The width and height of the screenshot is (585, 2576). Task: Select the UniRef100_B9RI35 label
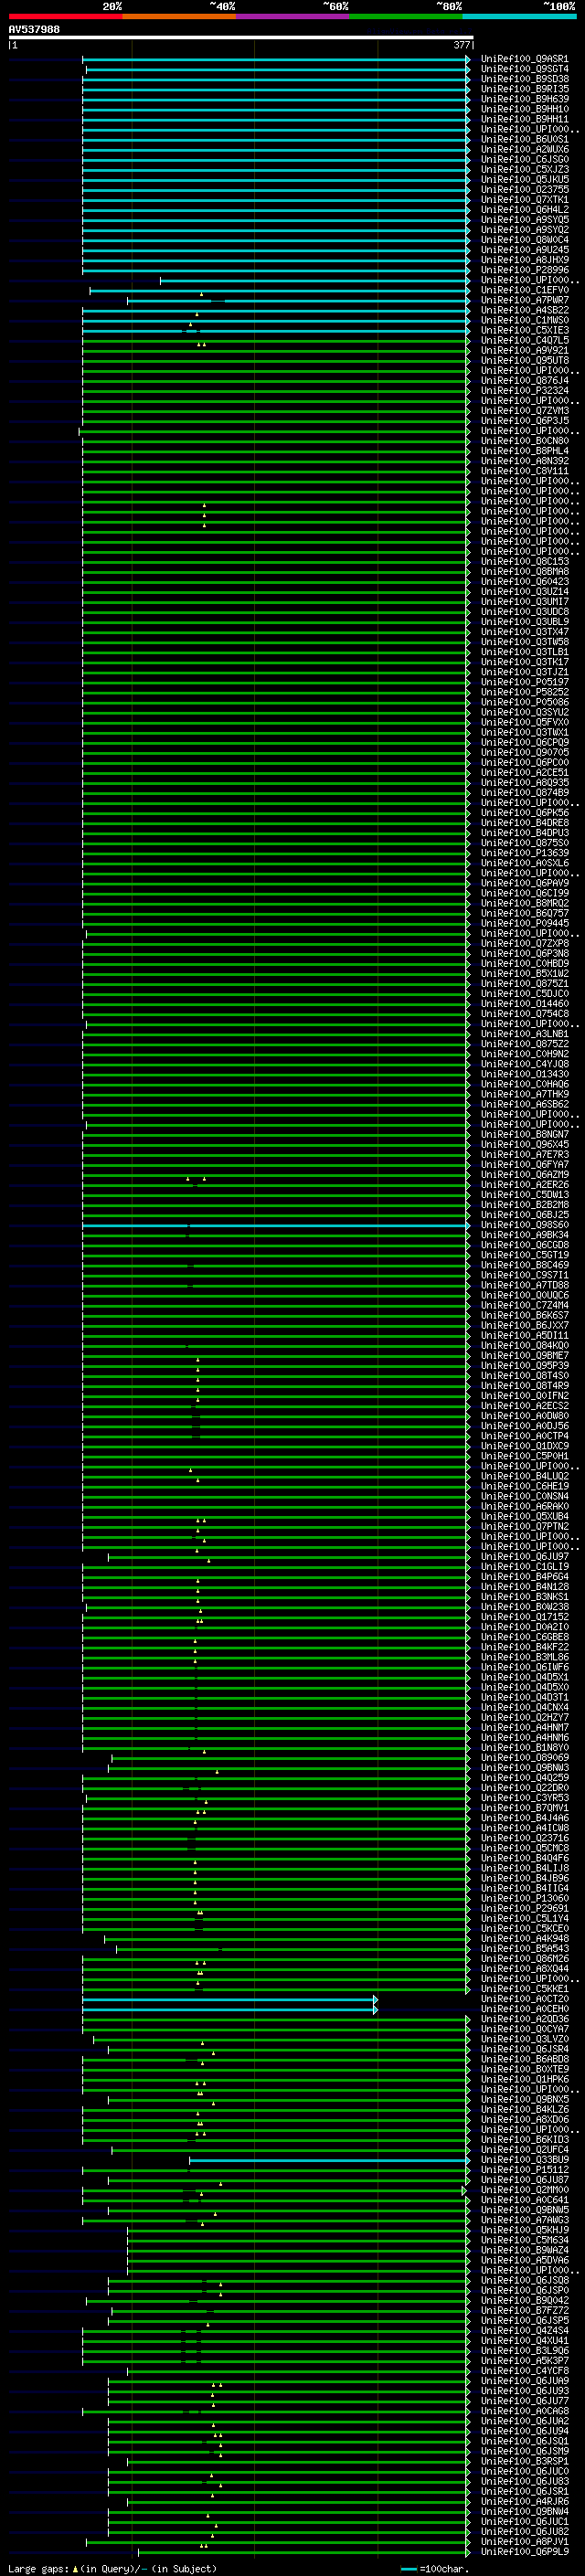525,89
